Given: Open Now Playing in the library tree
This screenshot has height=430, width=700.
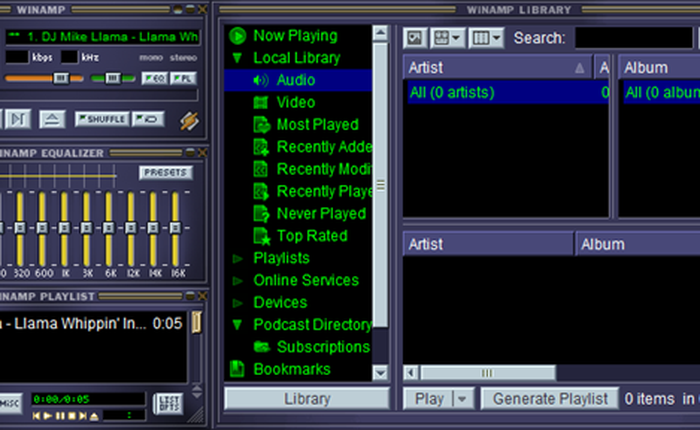Looking at the screenshot, I should [295, 36].
